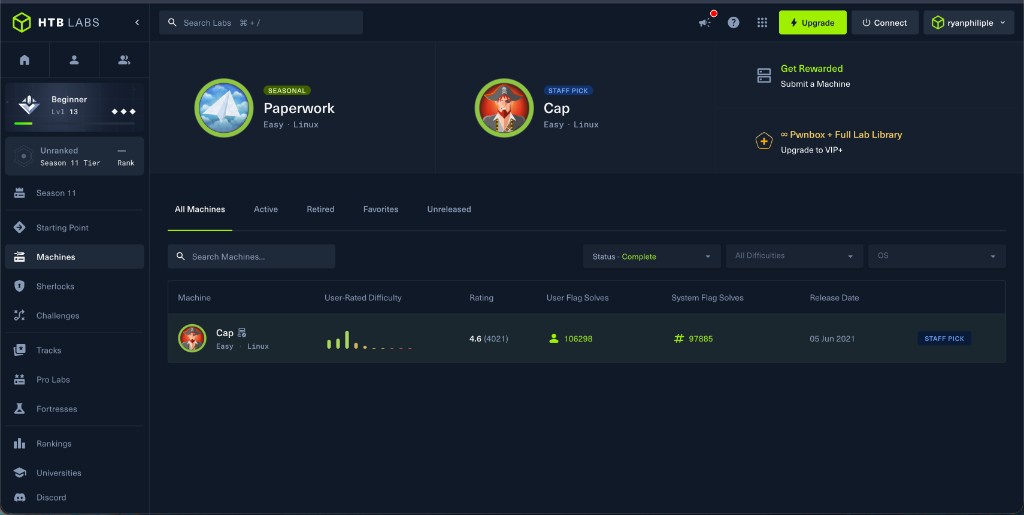The image size is (1024, 515).
Task: Open the Unranked Season 11 Tier card
Action: point(74,156)
